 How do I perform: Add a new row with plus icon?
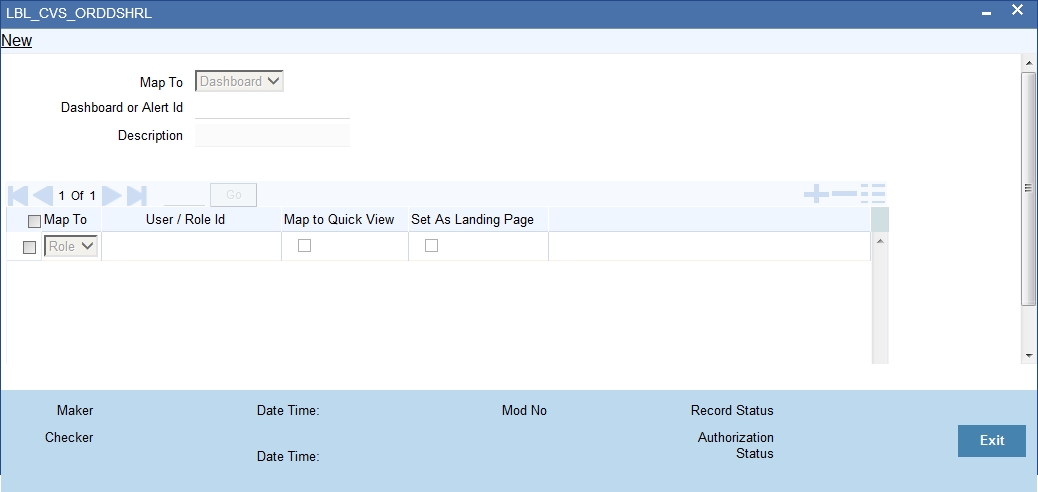pos(816,194)
